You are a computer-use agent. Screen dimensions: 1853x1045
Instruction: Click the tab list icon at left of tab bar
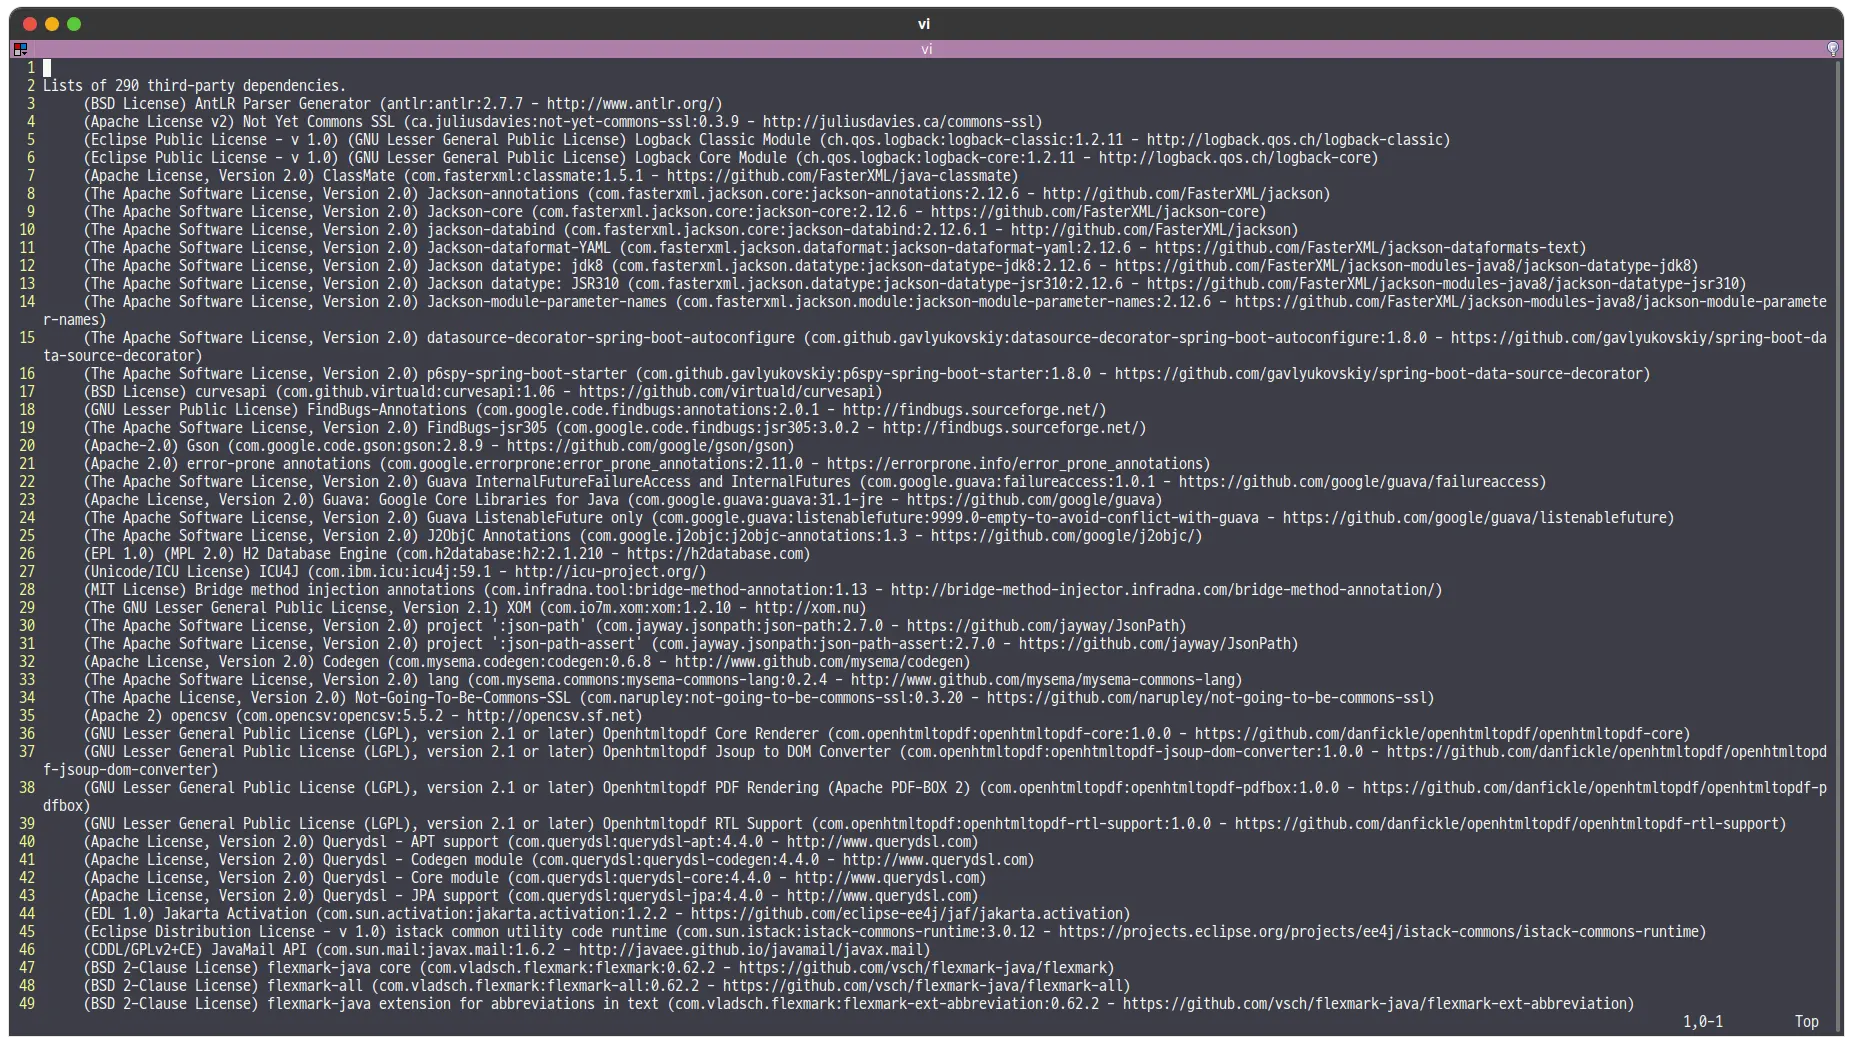(x=20, y=49)
